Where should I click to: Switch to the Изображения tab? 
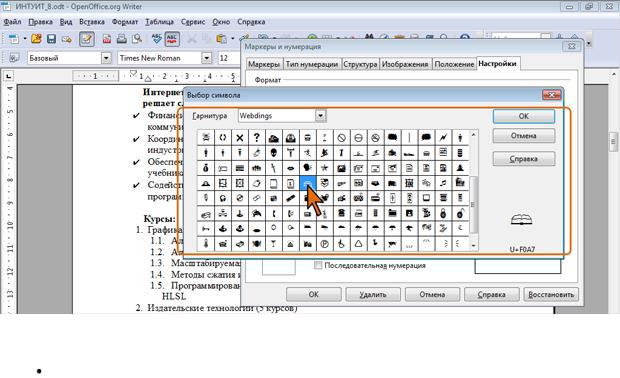[405, 64]
